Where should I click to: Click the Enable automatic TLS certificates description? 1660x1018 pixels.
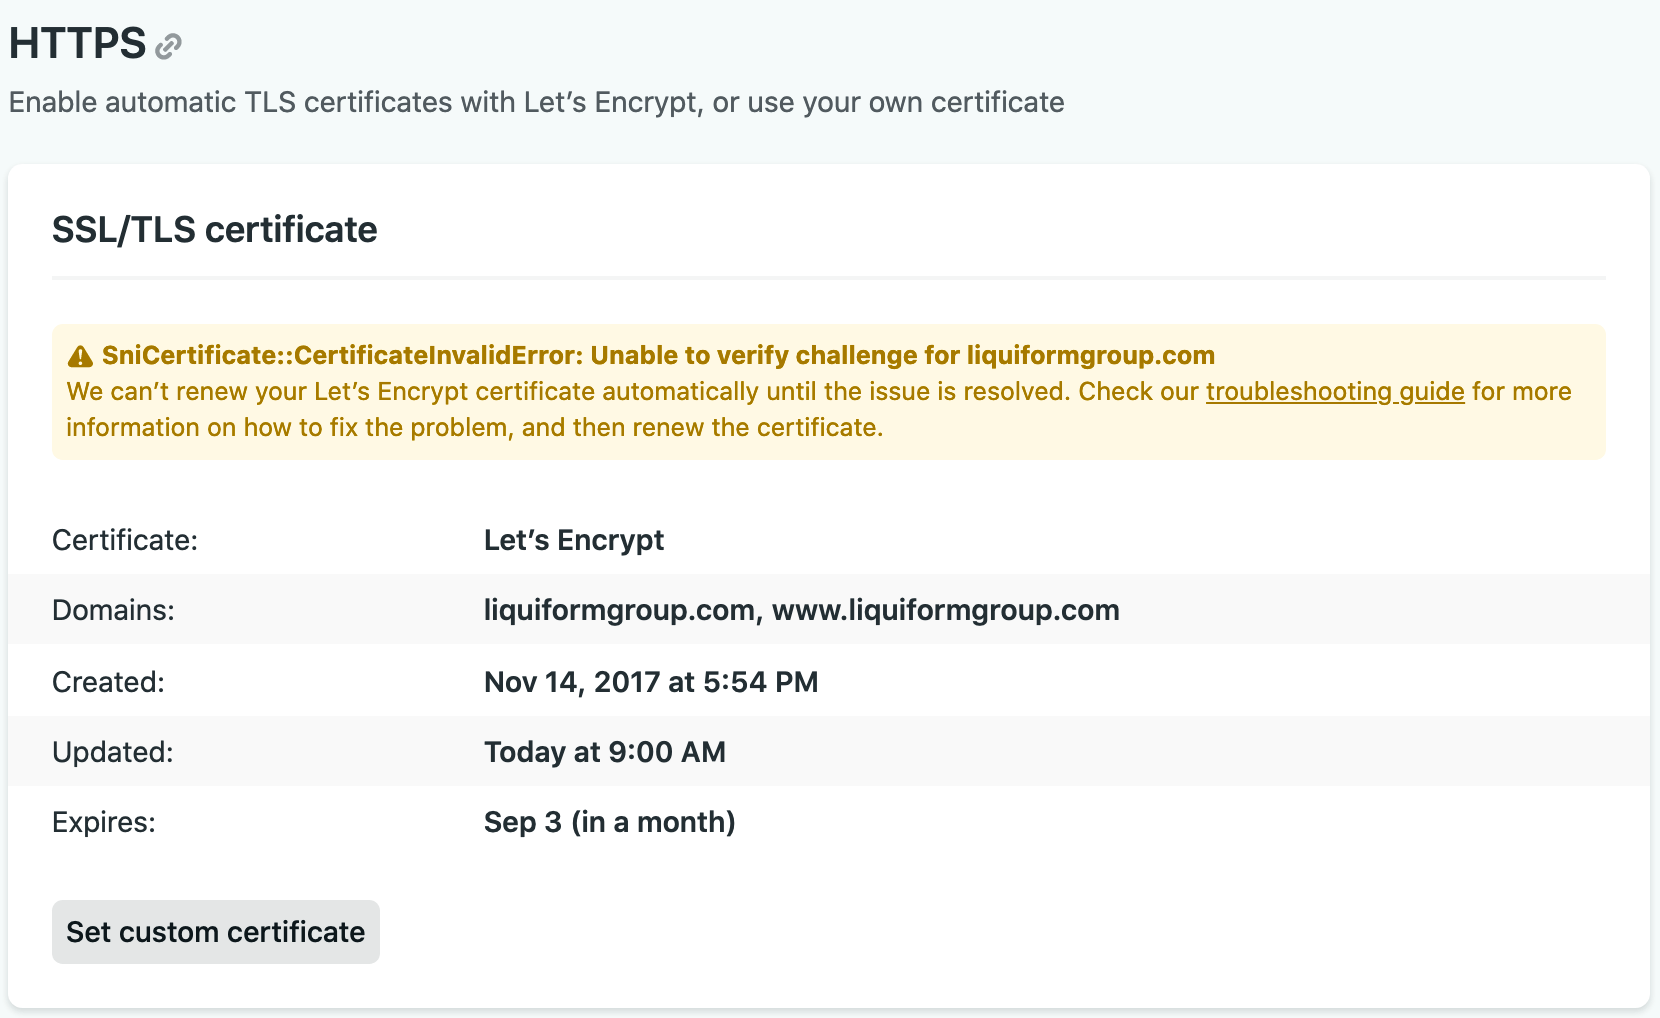click(536, 102)
